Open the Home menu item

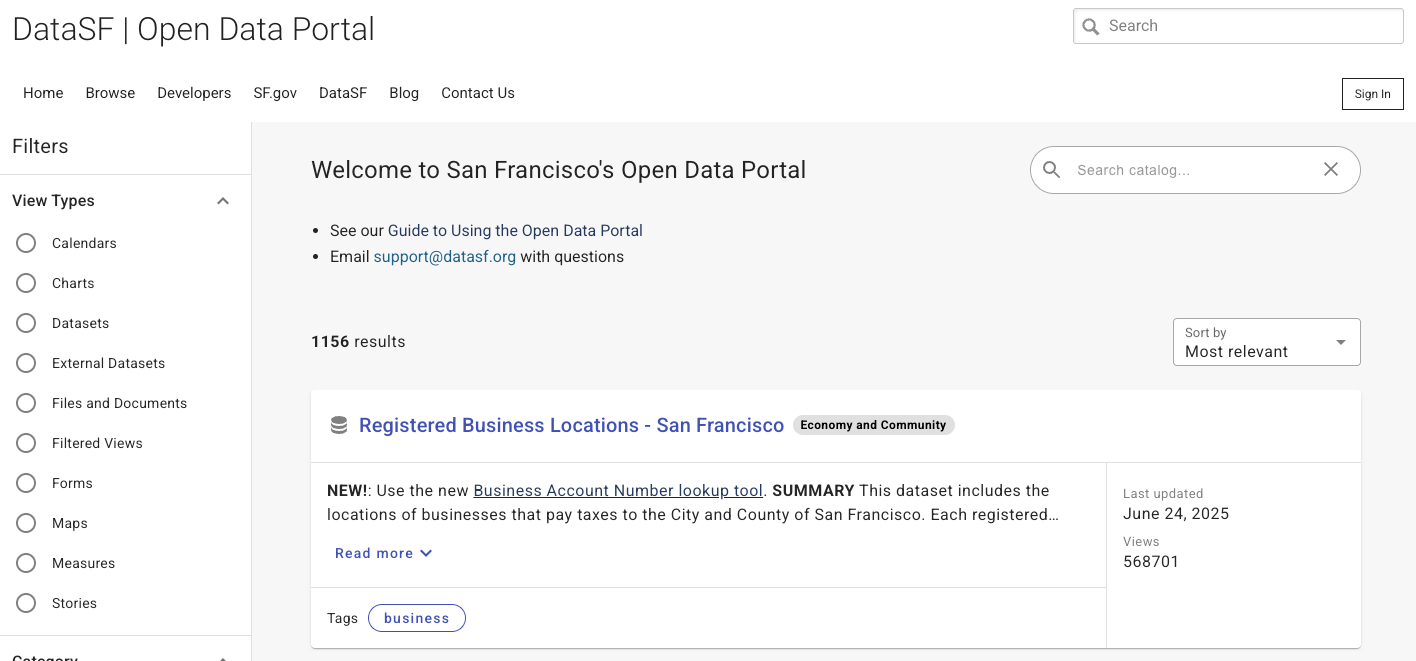43,93
